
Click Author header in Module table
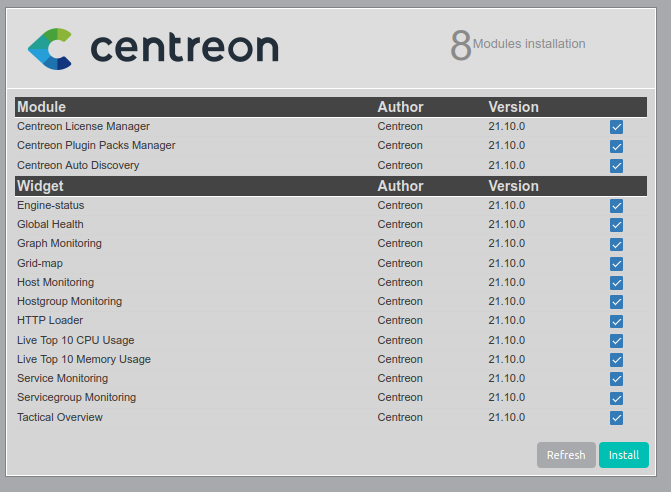[401, 107]
